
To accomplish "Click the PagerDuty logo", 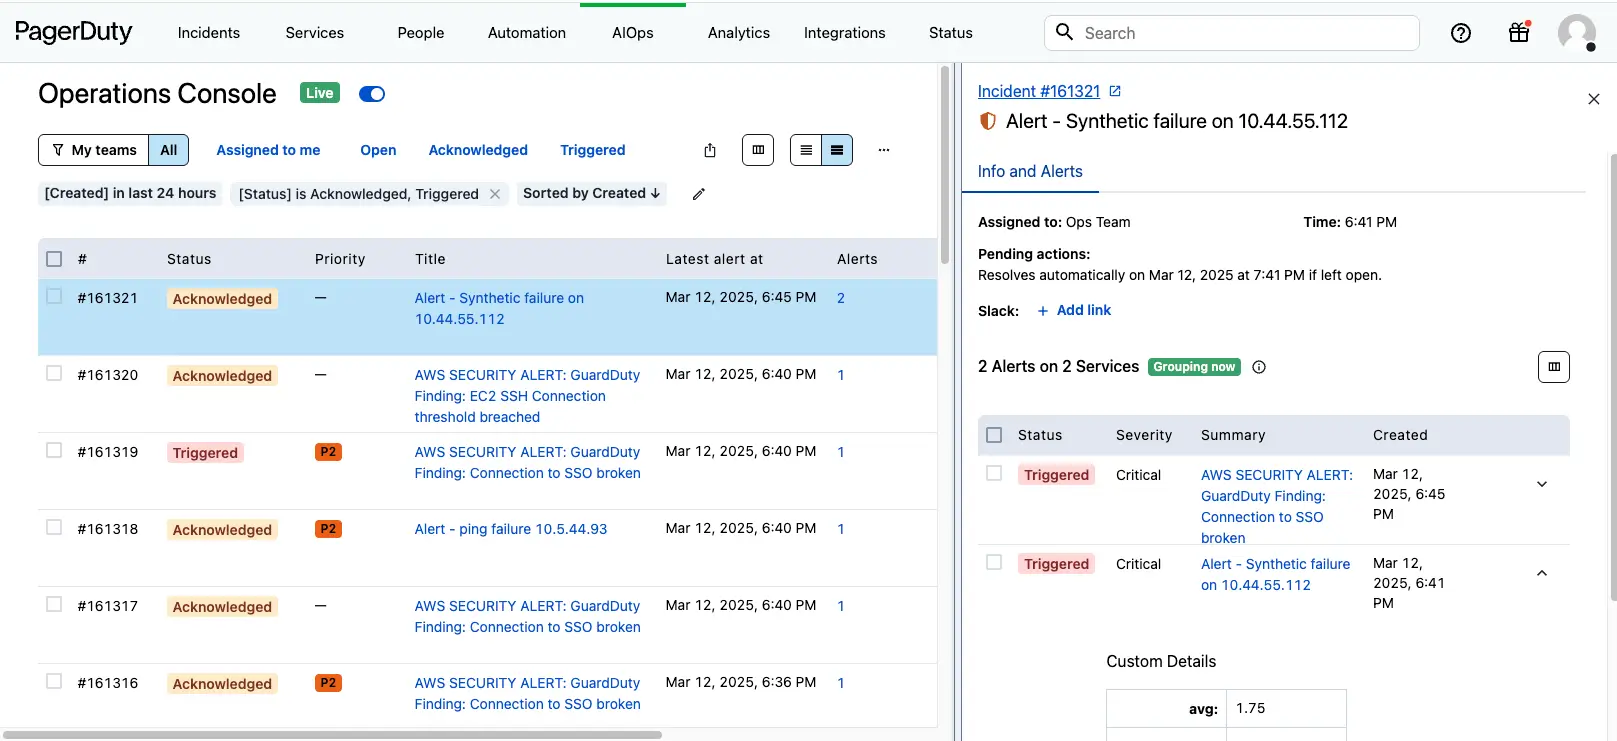I will (x=73, y=32).
